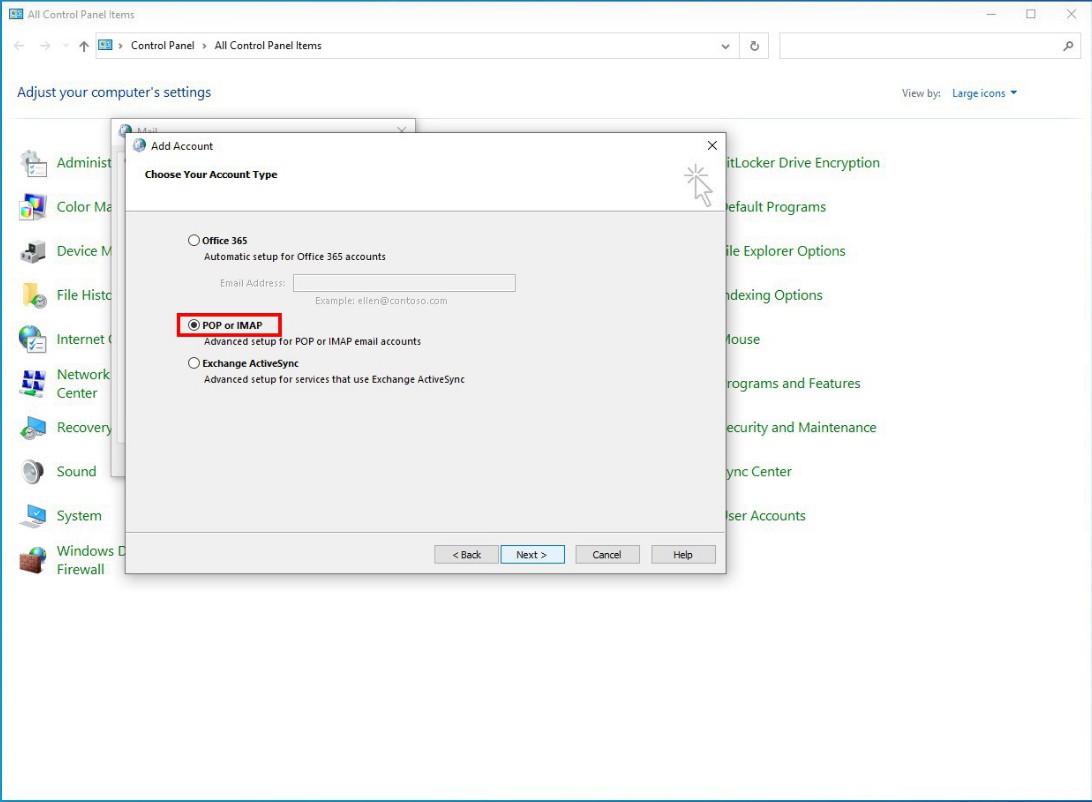Screen dimensions: 1092x802
Task: Open Programs and Features link
Action: coord(793,384)
